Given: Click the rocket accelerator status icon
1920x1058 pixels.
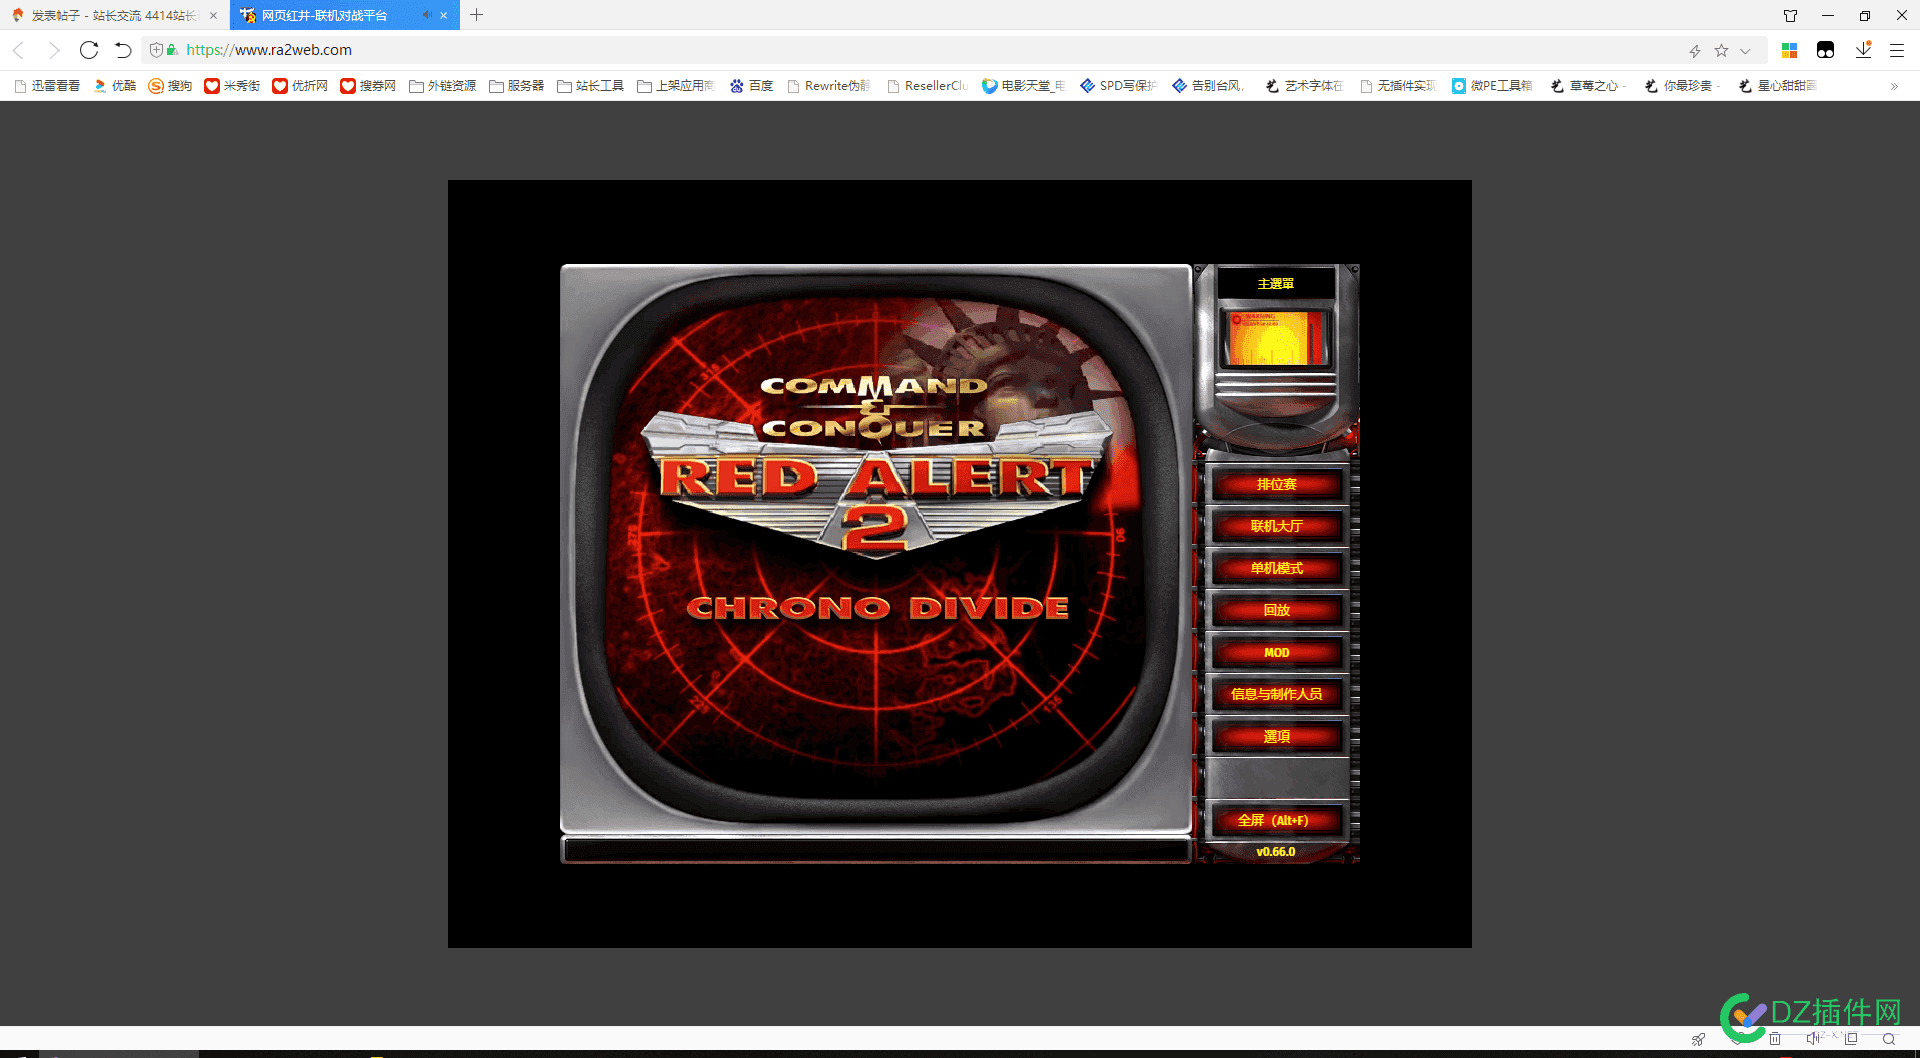Looking at the screenshot, I should [1698, 1040].
